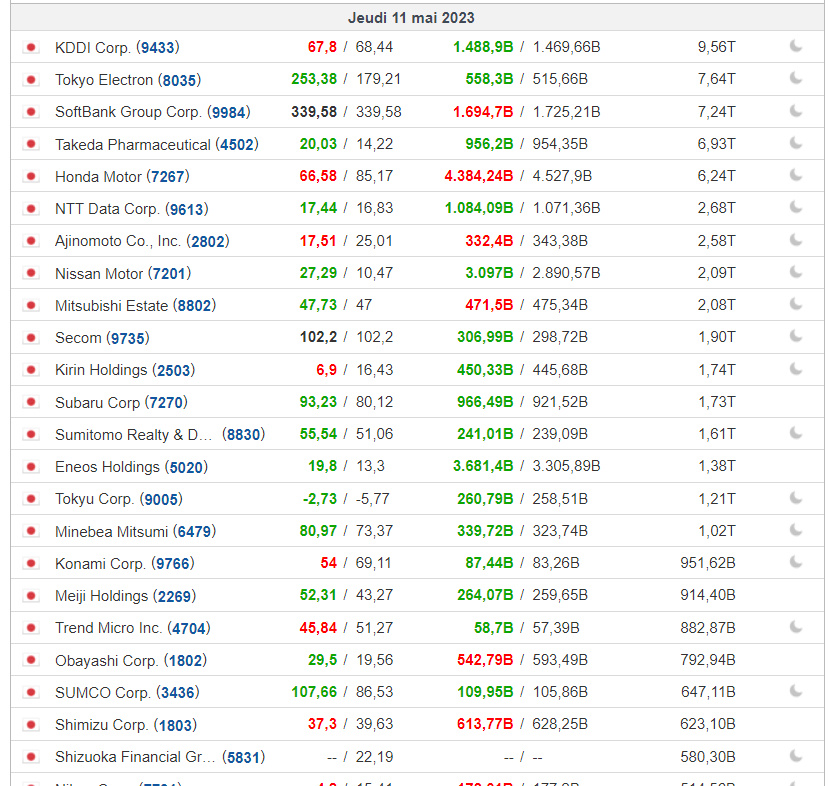The height and width of the screenshot is (786, 830).
Task: Click the Japan flag icon beside Honda Motor
Action: pyautogui.click(x=31, y=176)
